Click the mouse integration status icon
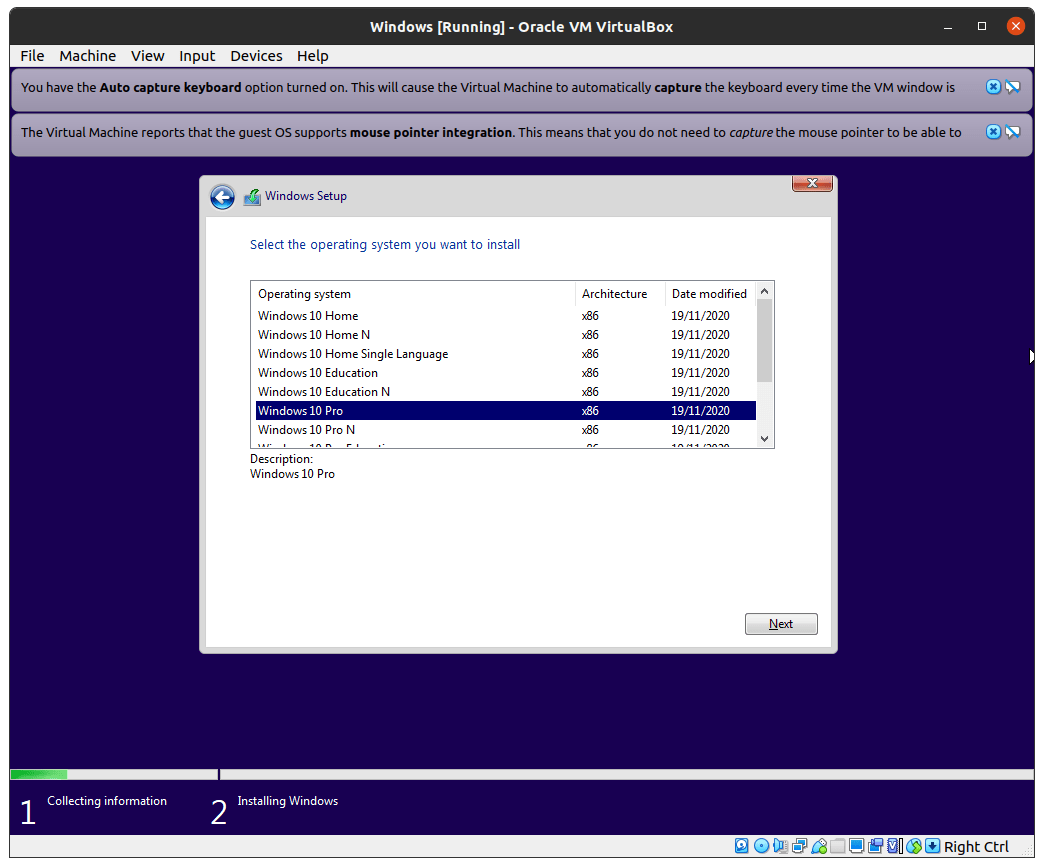This screenshot has height=867, width=1044. (x=914, y=846)
